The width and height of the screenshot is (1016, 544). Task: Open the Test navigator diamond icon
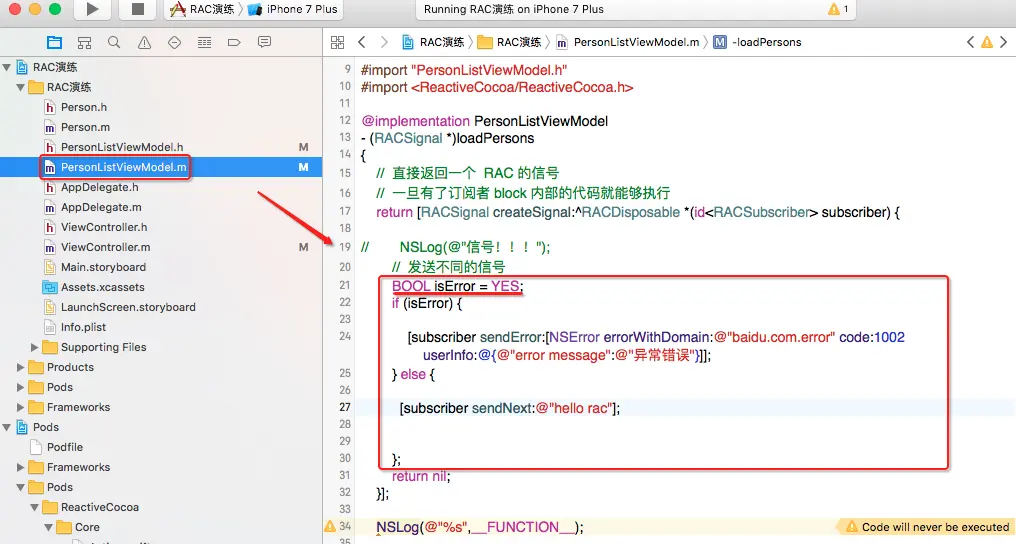click(x=174, y=43)
